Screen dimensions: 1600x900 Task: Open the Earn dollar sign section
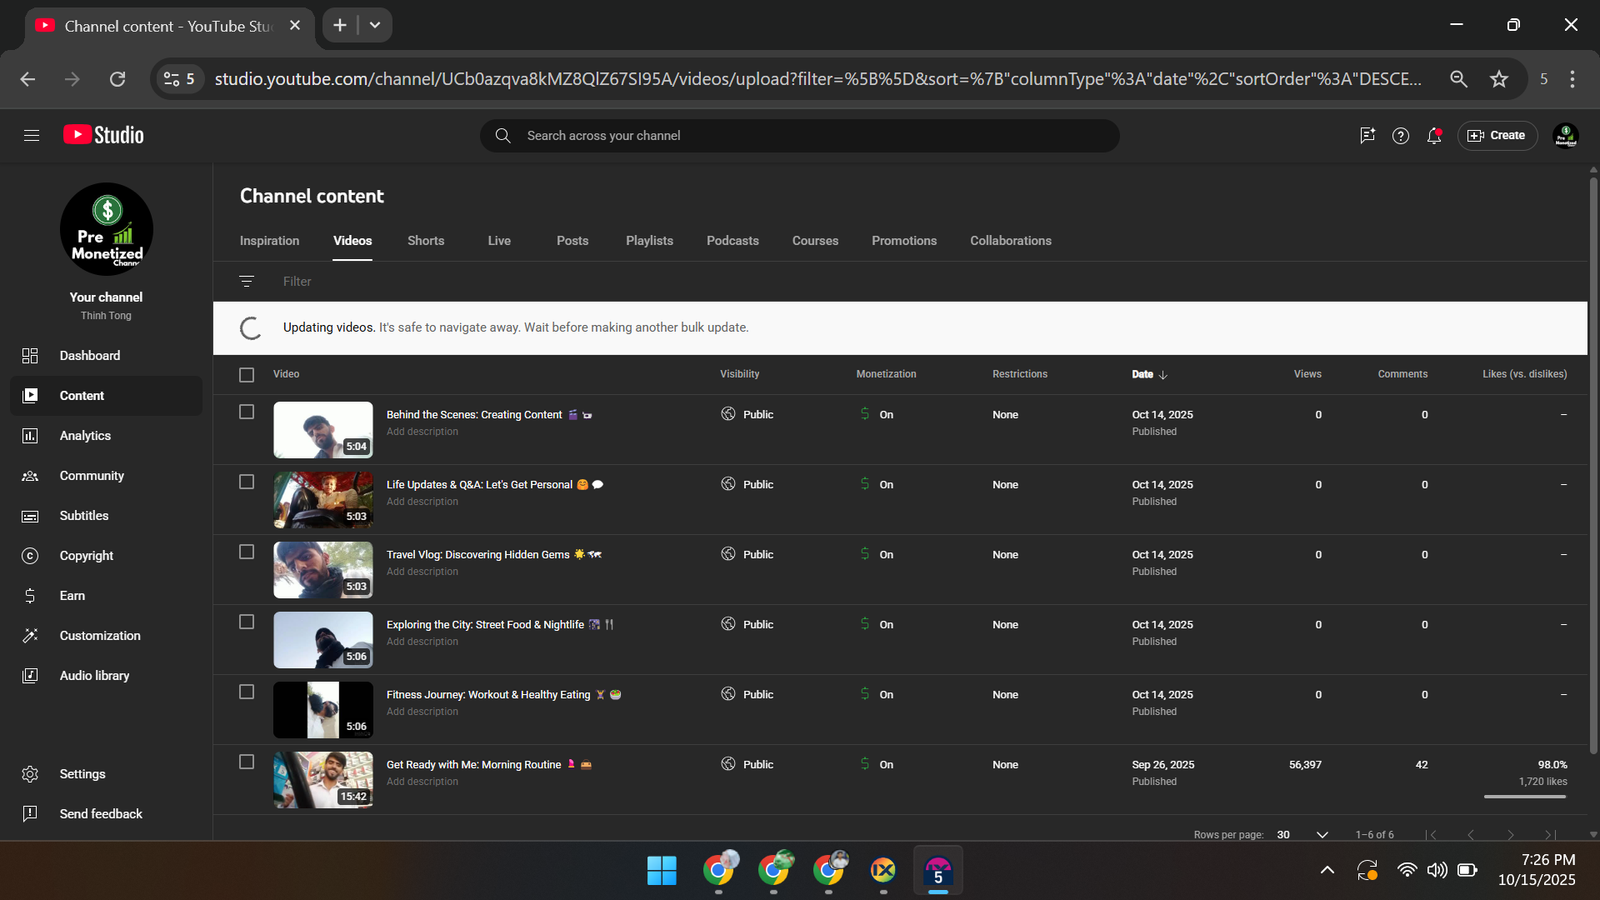click(x=72, y=596)
